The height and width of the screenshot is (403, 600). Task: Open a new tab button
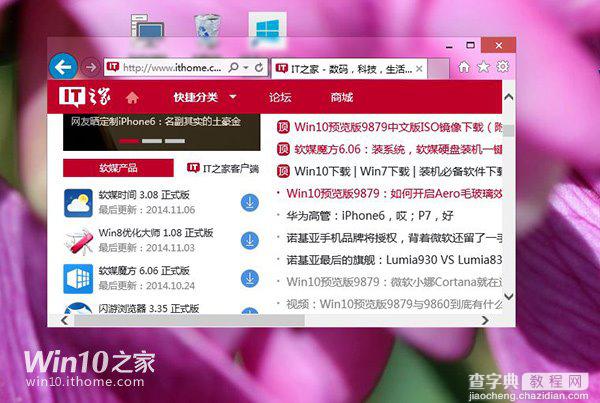[x=438, y=69]
